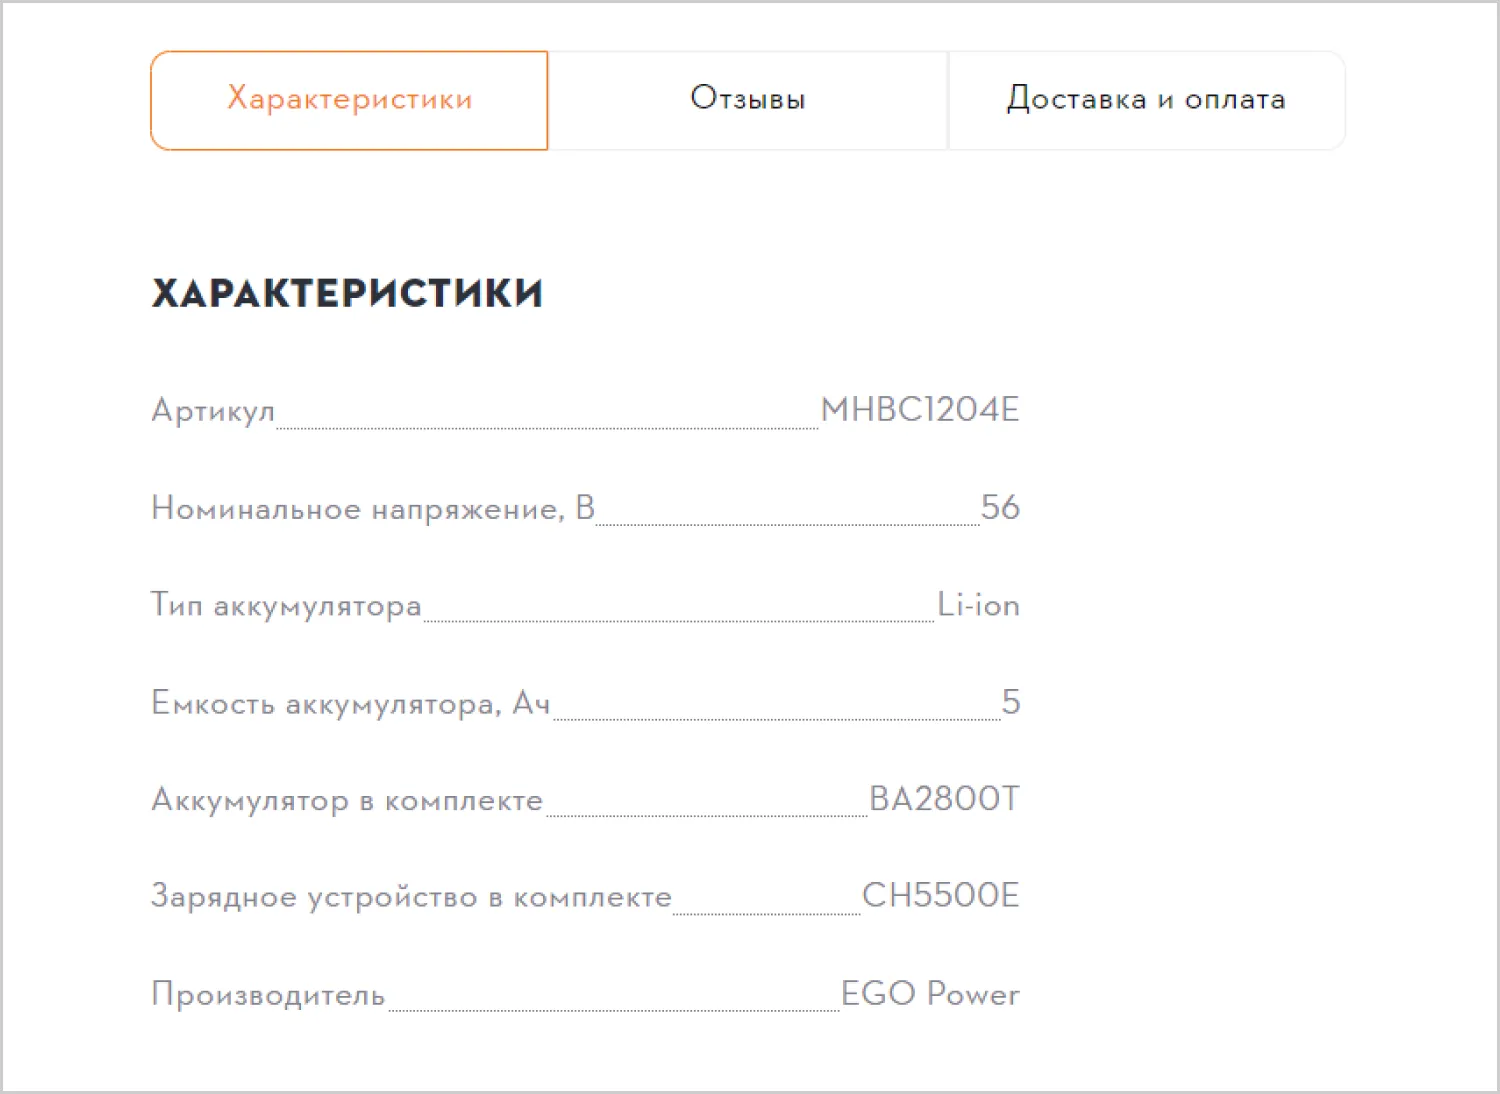The width and height of the screenshot is (1500, 1094).
Task: Select the manufacturer value EGO Power
Action: (930, 993)
